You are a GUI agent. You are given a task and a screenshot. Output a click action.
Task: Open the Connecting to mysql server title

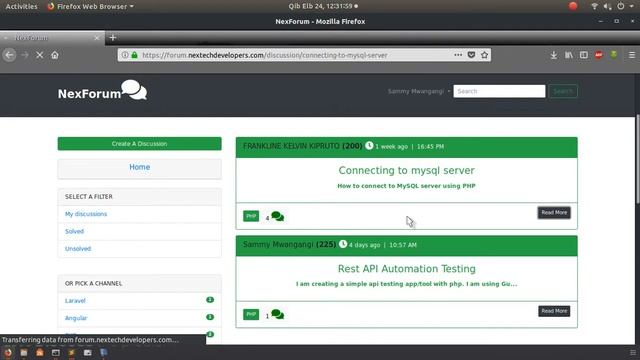pyautogui.click(x=407, y=170)
